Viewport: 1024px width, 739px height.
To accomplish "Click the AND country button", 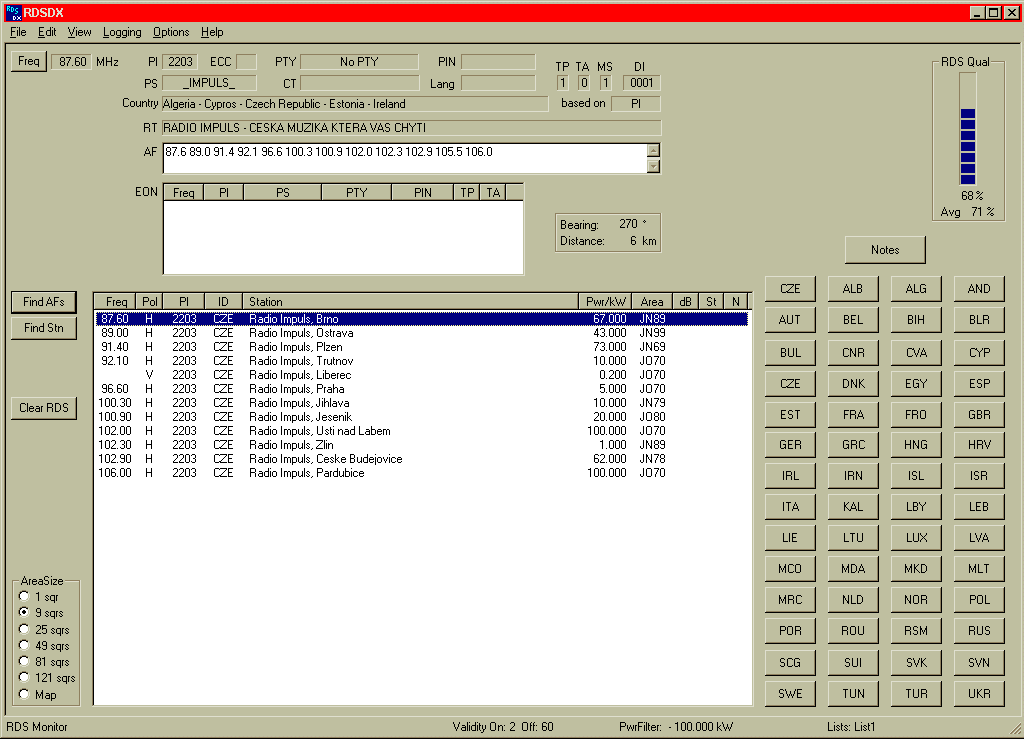I will click(x=979, y=289).
